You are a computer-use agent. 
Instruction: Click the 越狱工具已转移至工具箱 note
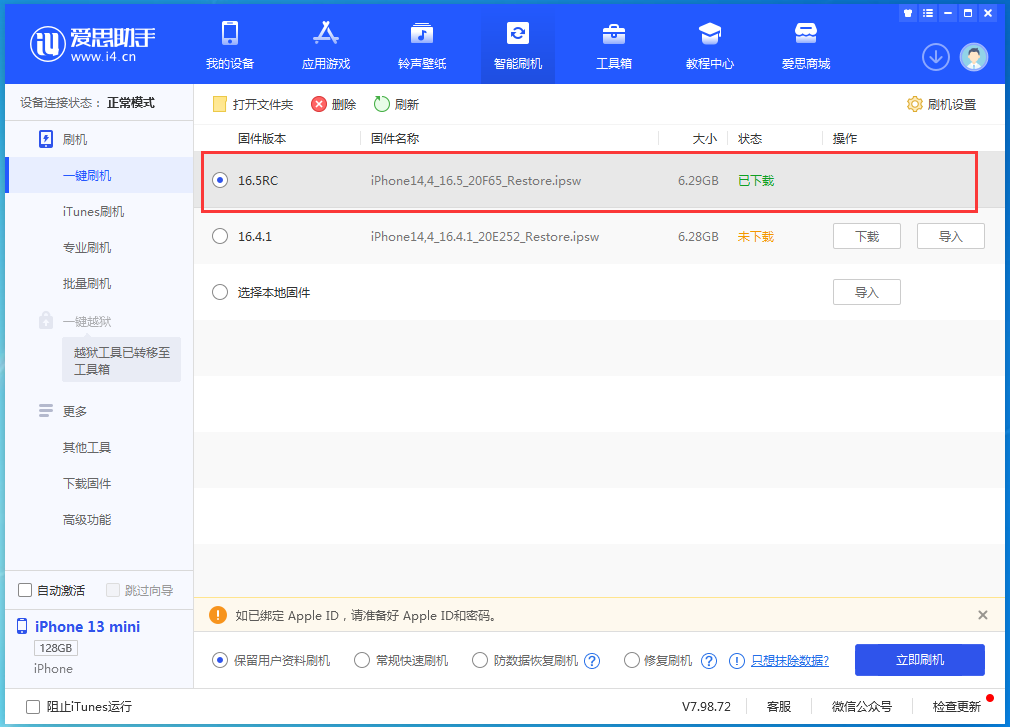pyautogui.click(x=121, y=360)
